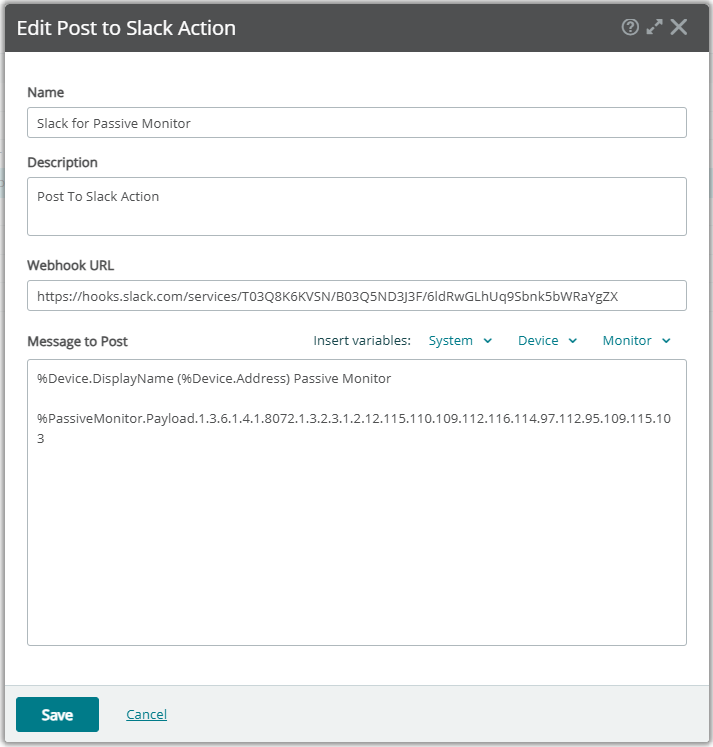Close the Edit Post to Slack Action dialog
The height and width of the screenshot is (747, 713).
coord(679,27)
